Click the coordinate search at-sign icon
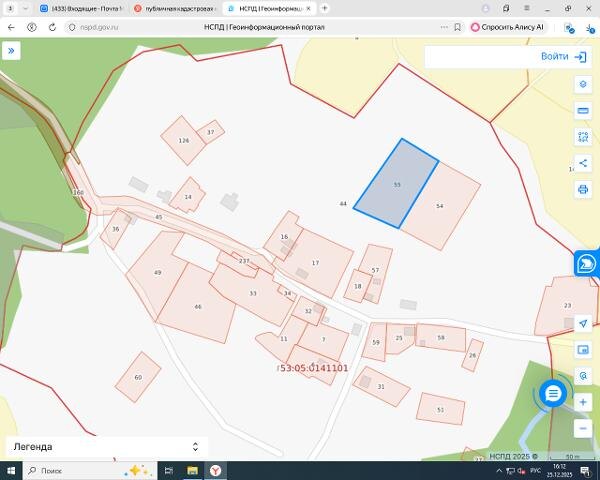Image resolution: width=600 pixels, height=480 pixels. coord(583,376)
